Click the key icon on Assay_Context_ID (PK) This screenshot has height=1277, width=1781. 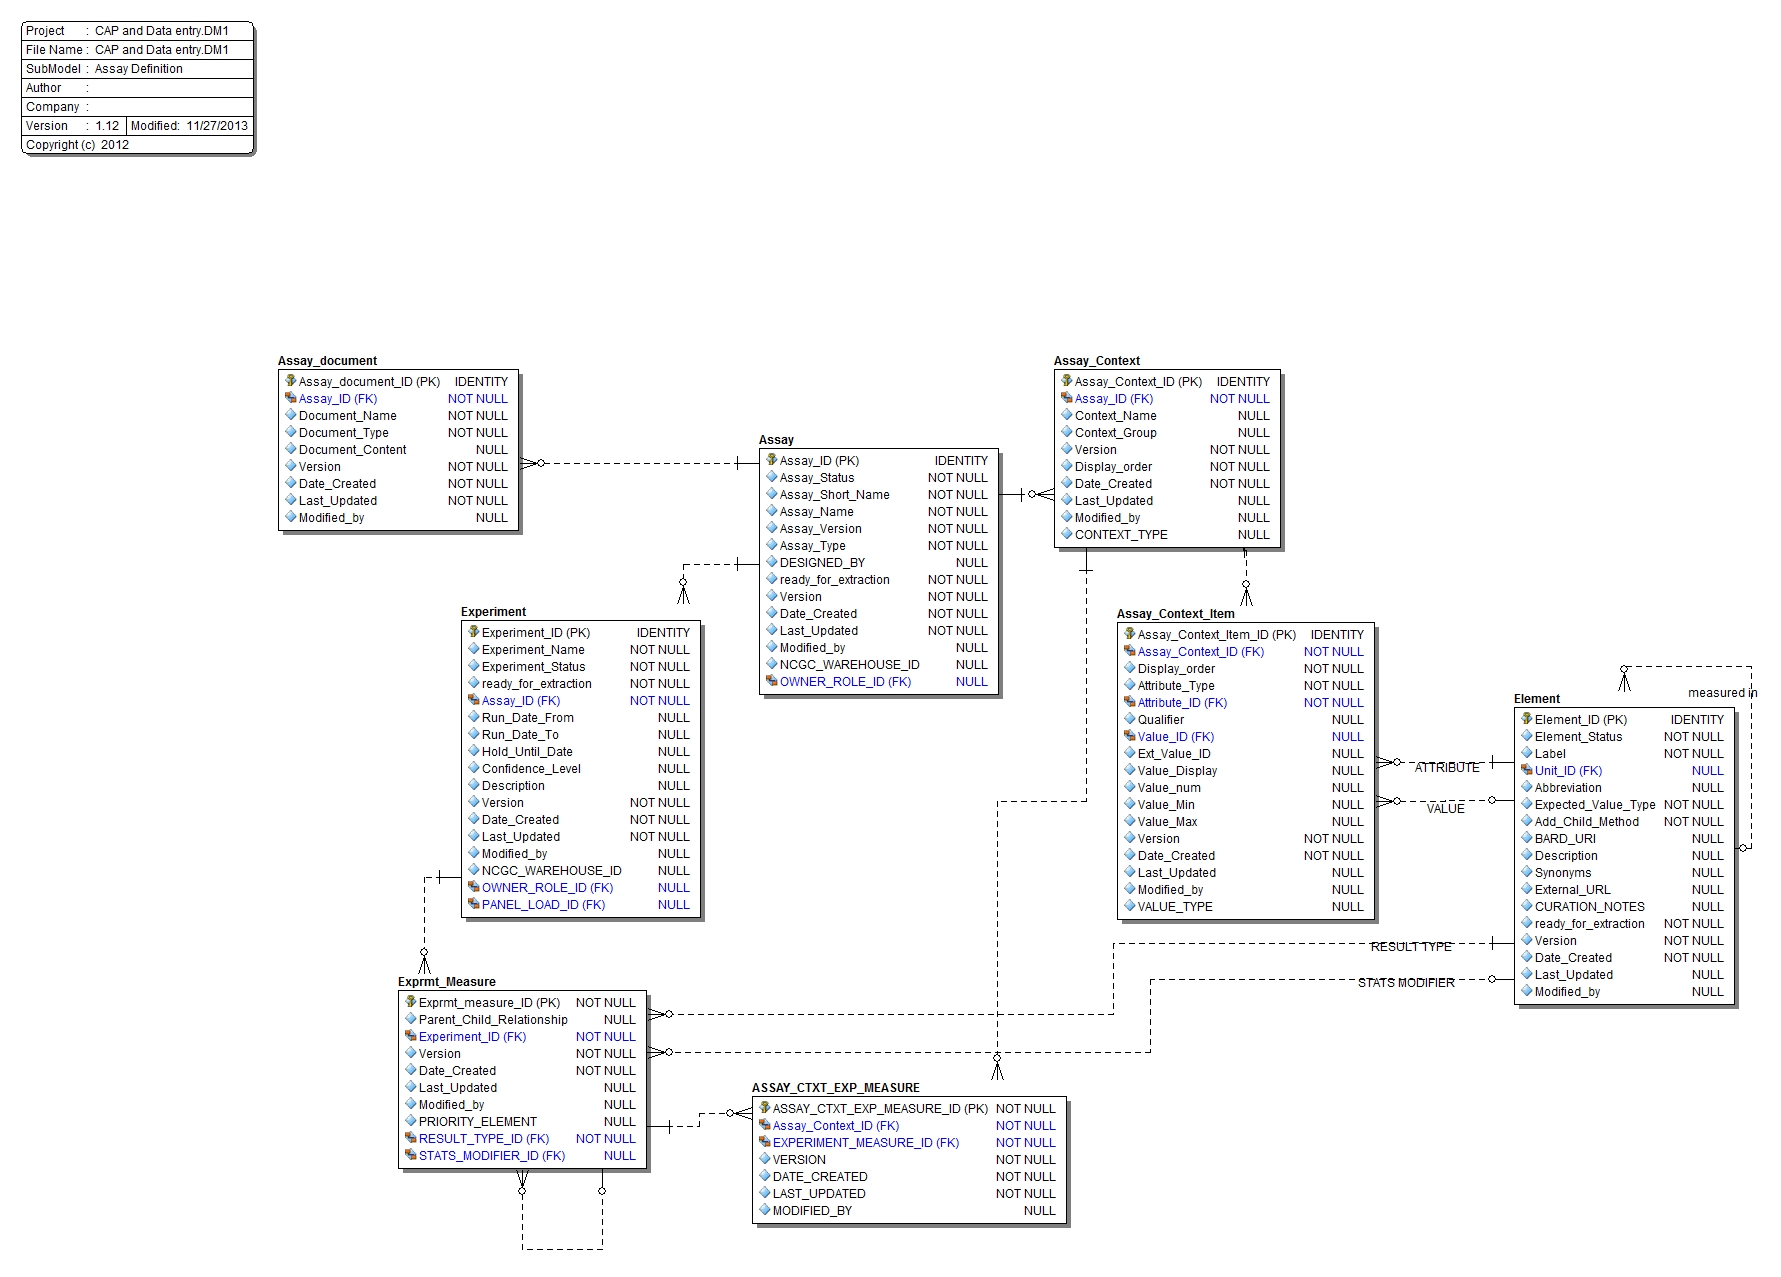pyautogui.click(x=1067, y=381)
